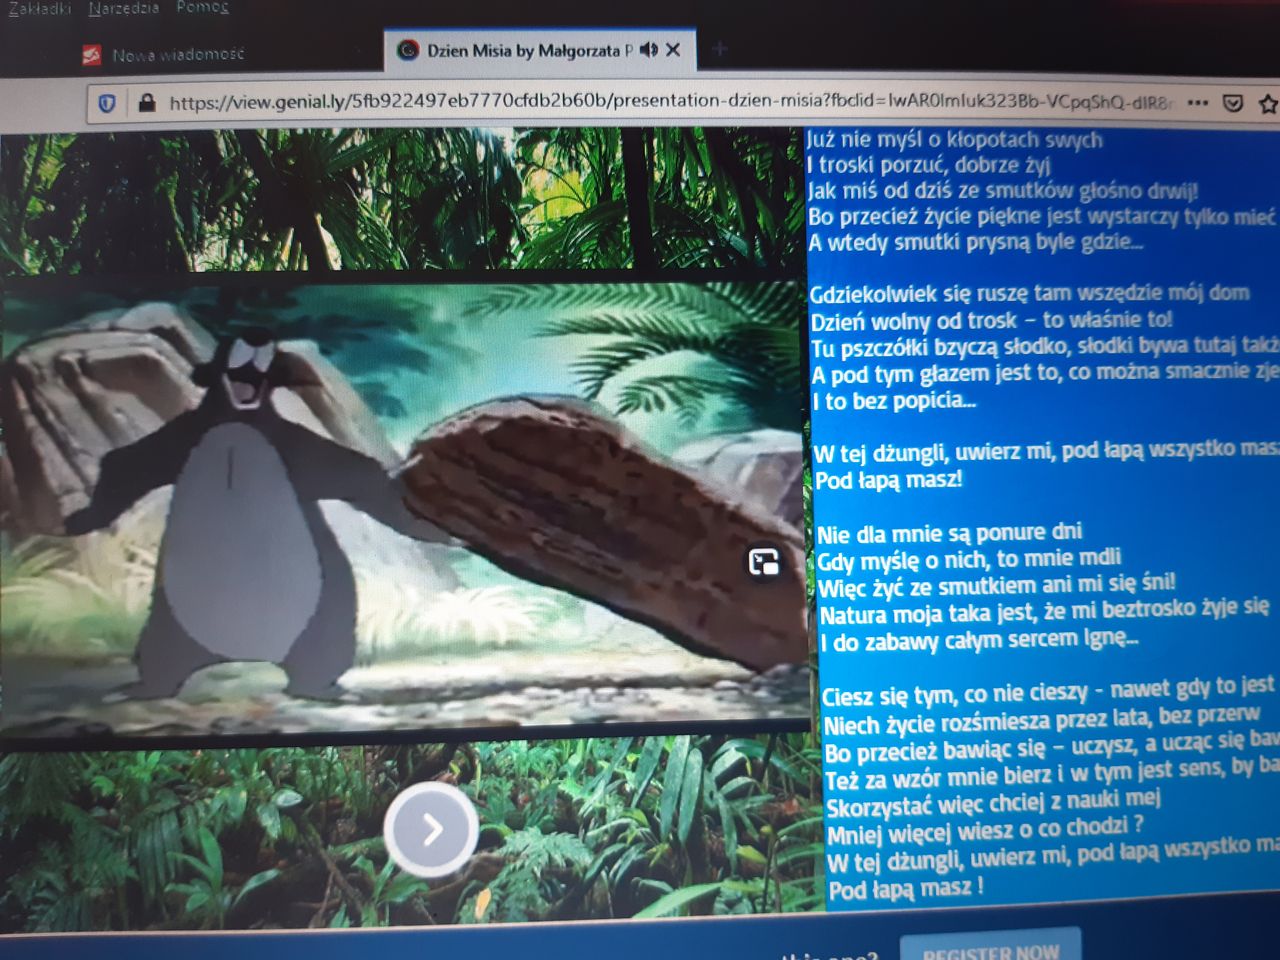Click lyric "Gdziekolwiek się ruszę tam wszędzie mój dom"
Image resolution: width=1280 pixels, height=960 pixels.
coord(1029,293)
